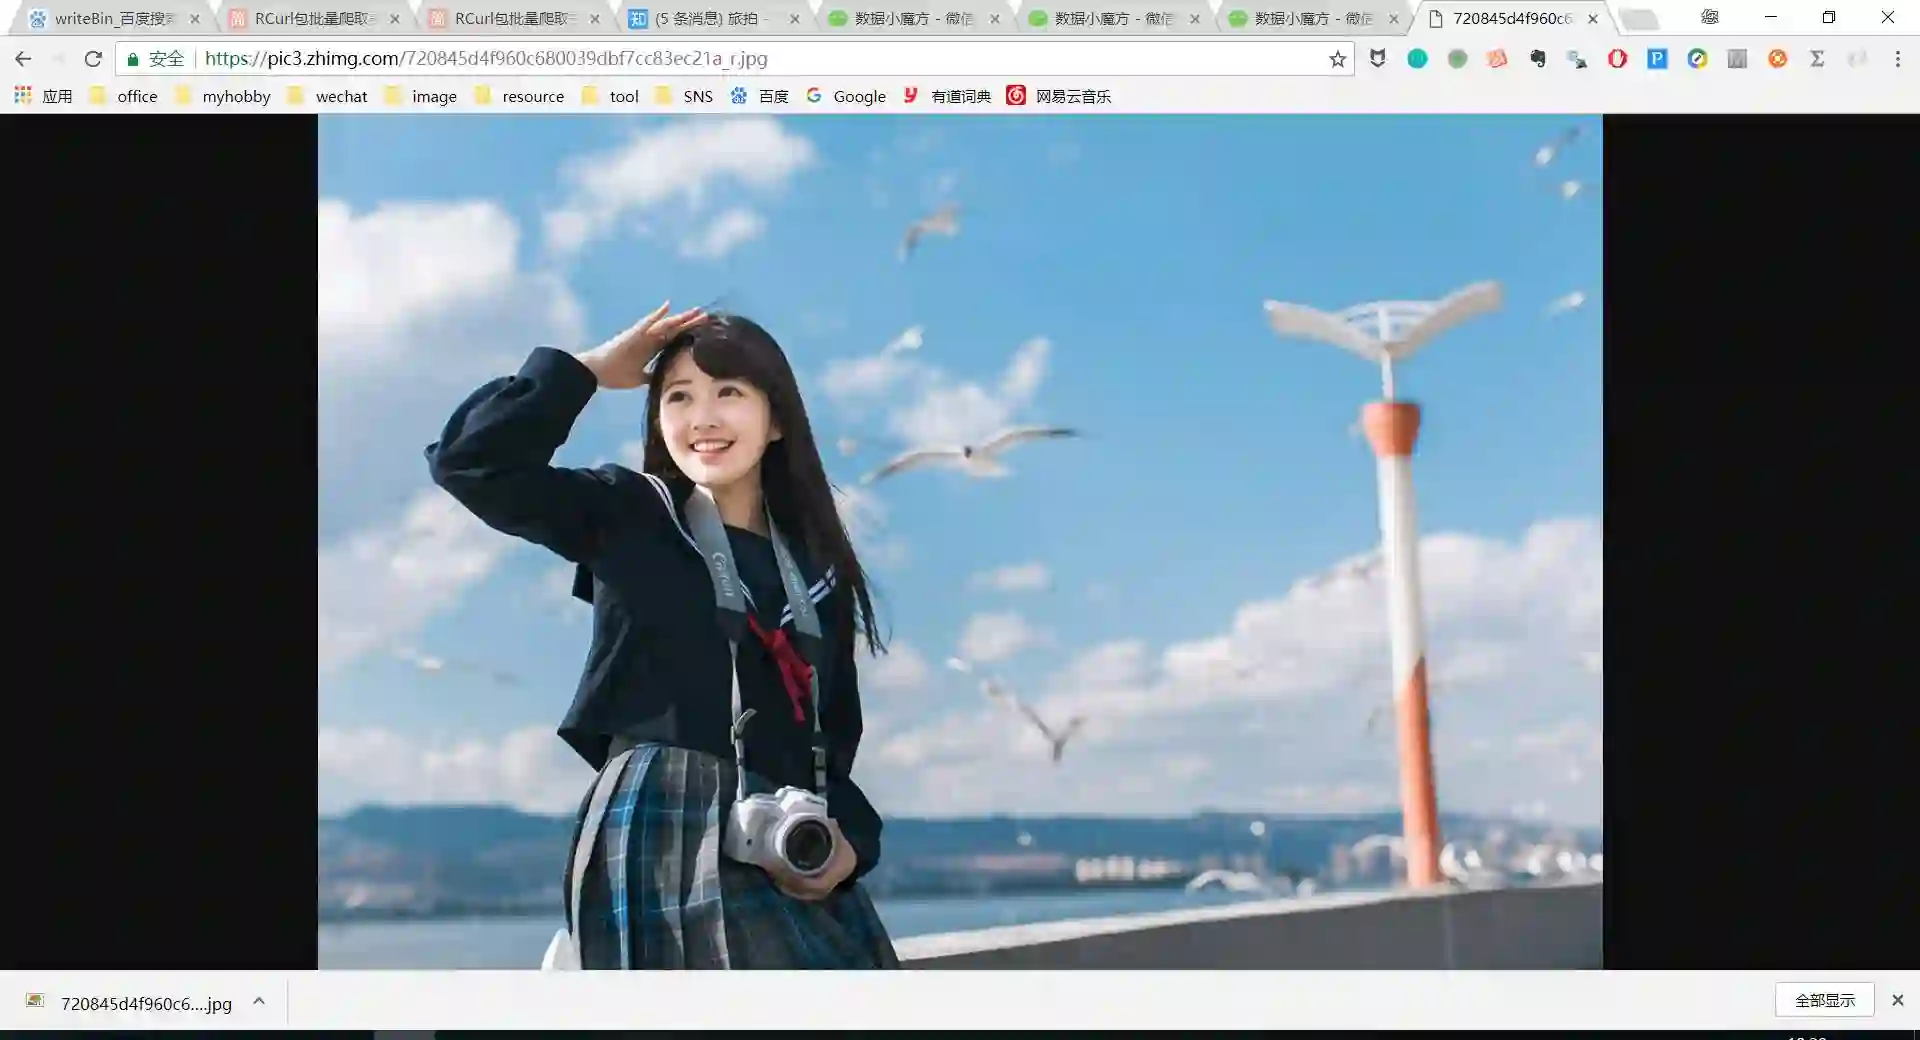Click the Evernote elephant extension icon
Viewport: 1920px width, 1040px height.
click(x=1537, y=59)
